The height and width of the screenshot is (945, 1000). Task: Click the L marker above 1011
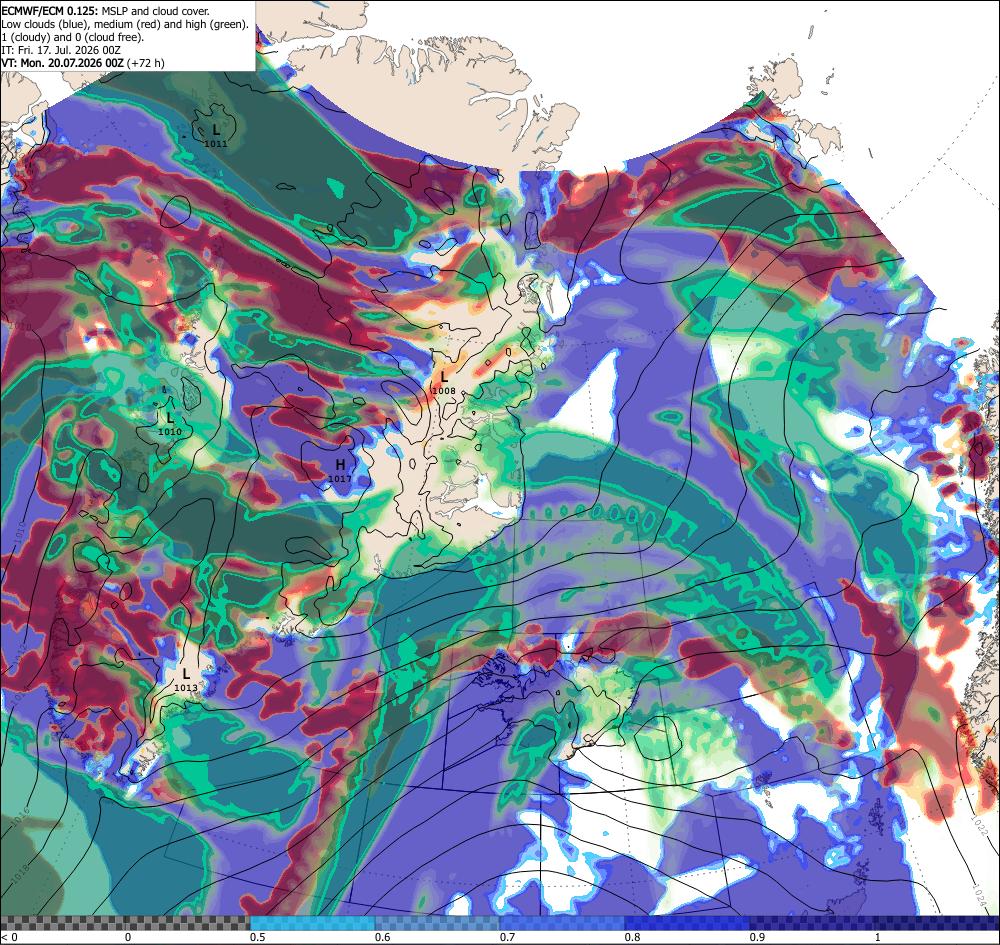(x=216, y=129)
